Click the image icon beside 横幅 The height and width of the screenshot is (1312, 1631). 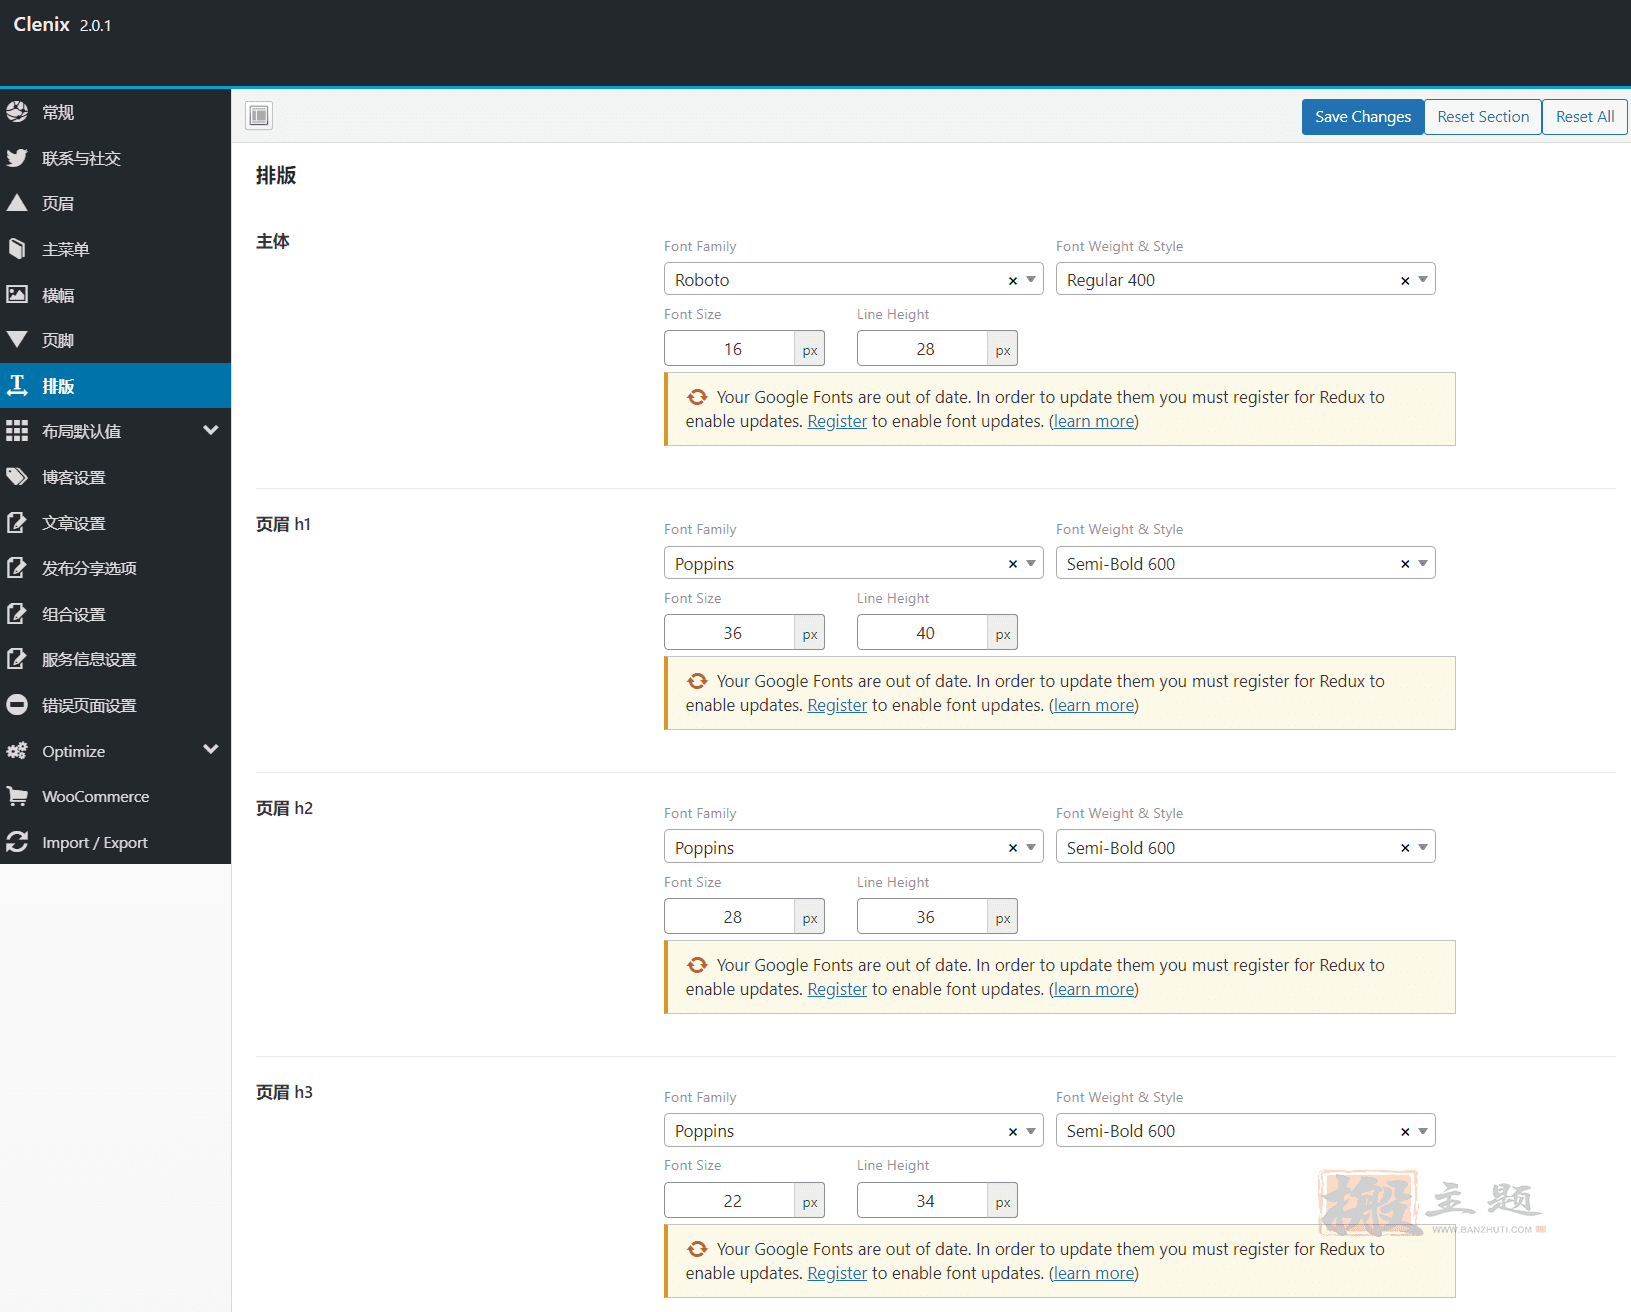pyautogui.click(x=17, y=294)
